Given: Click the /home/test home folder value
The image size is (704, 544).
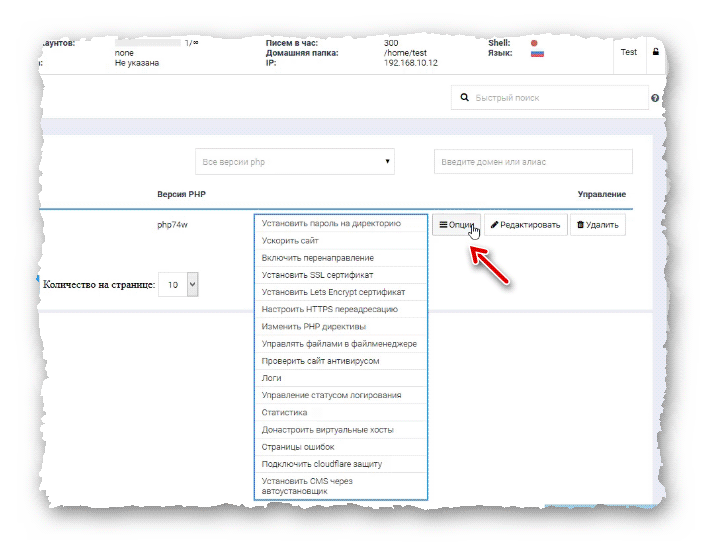Looking at the screenshot, I should click(x=405, y=53).
